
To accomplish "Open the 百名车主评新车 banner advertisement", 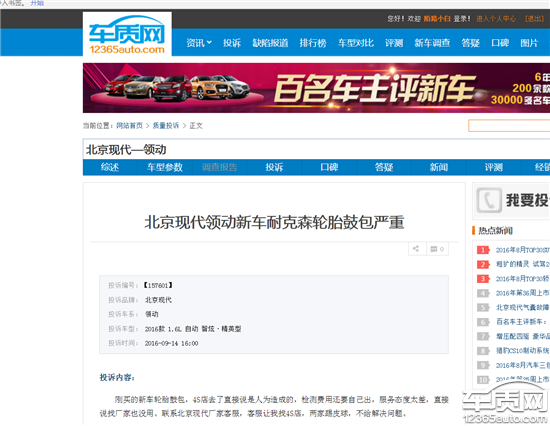I will (x=316, y=88).
